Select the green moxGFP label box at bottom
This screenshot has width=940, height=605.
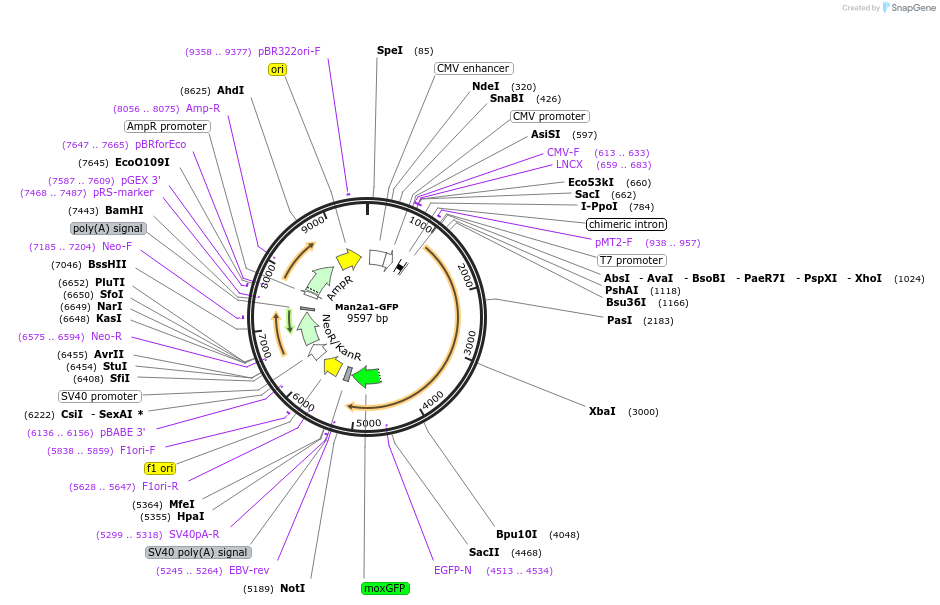coord(385,588)
